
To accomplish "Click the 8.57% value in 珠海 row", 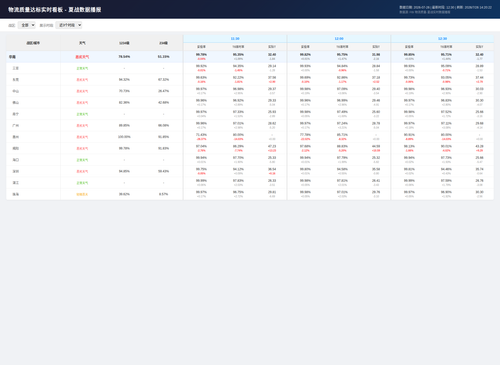I will 163,194.
